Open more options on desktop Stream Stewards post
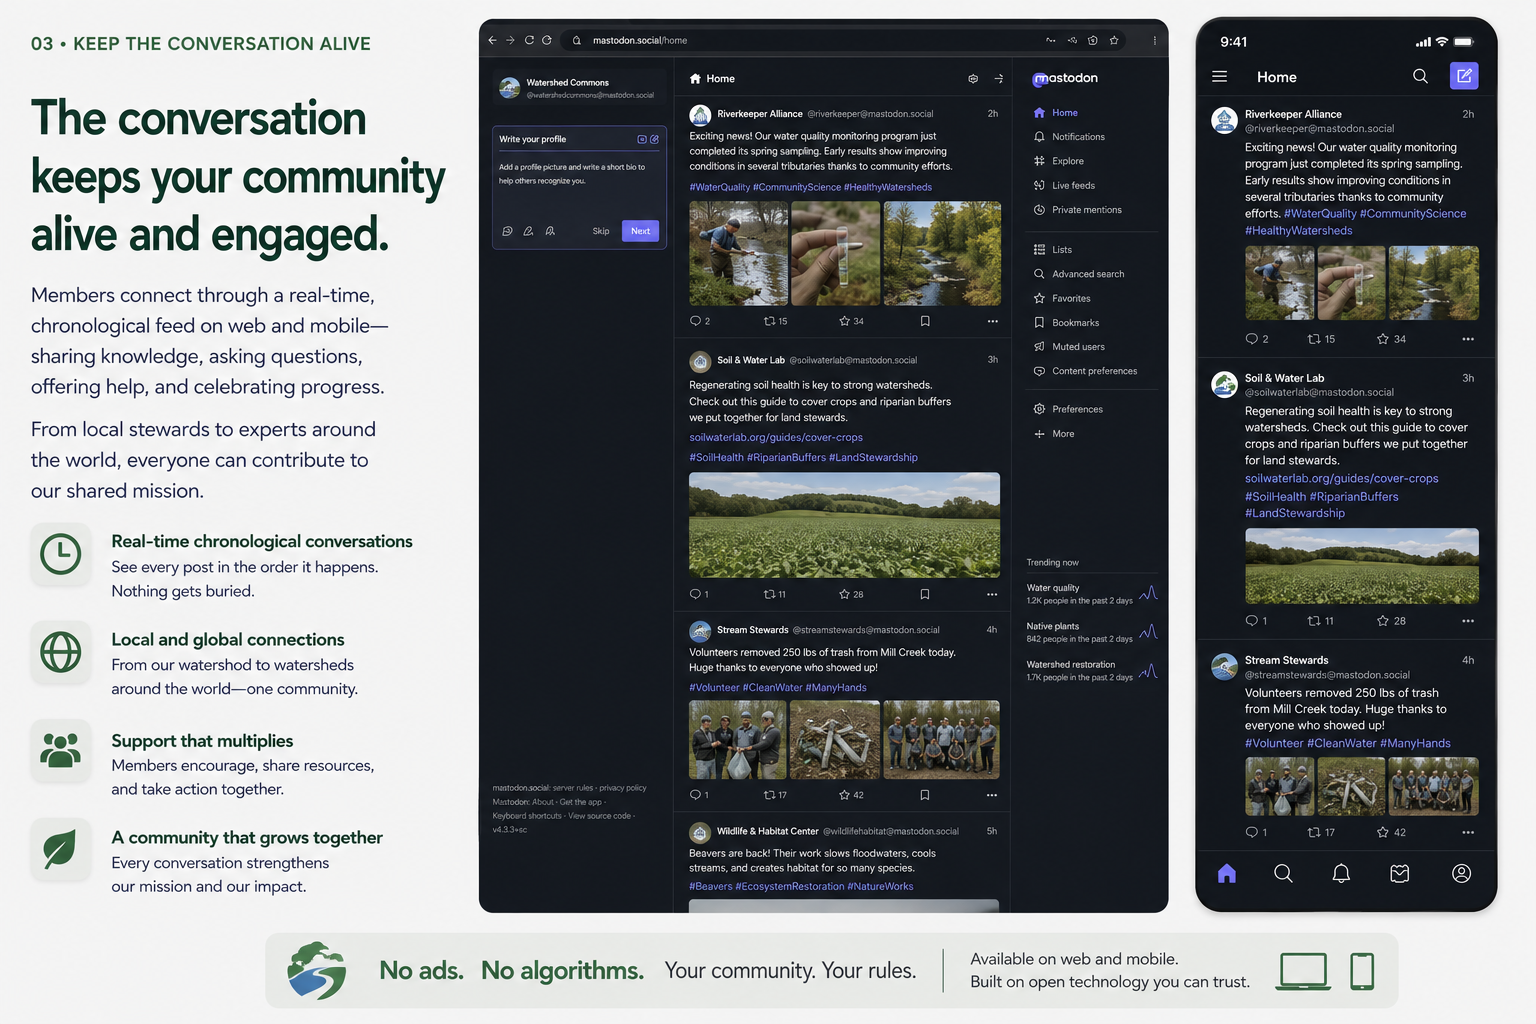 992,795
